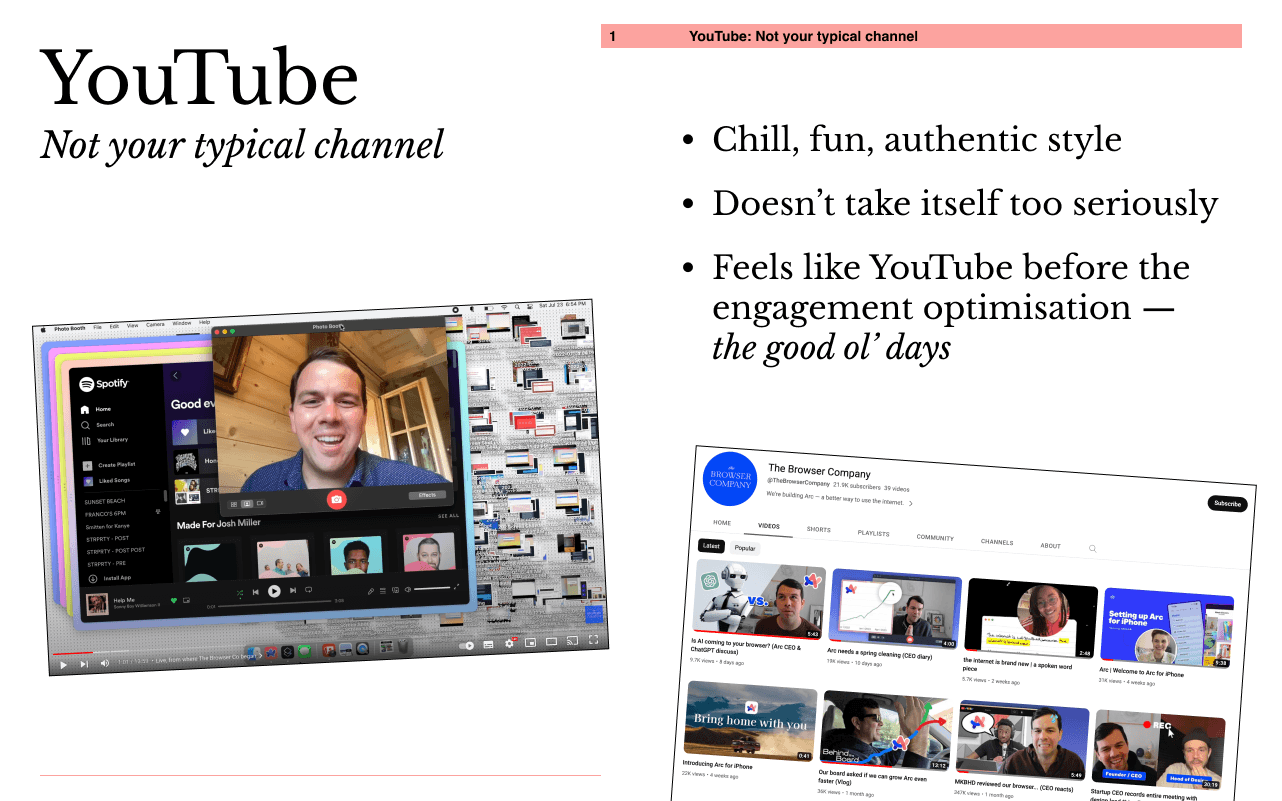
Task: Seek on the red YouTube progress bar
Action: (72, 653)
